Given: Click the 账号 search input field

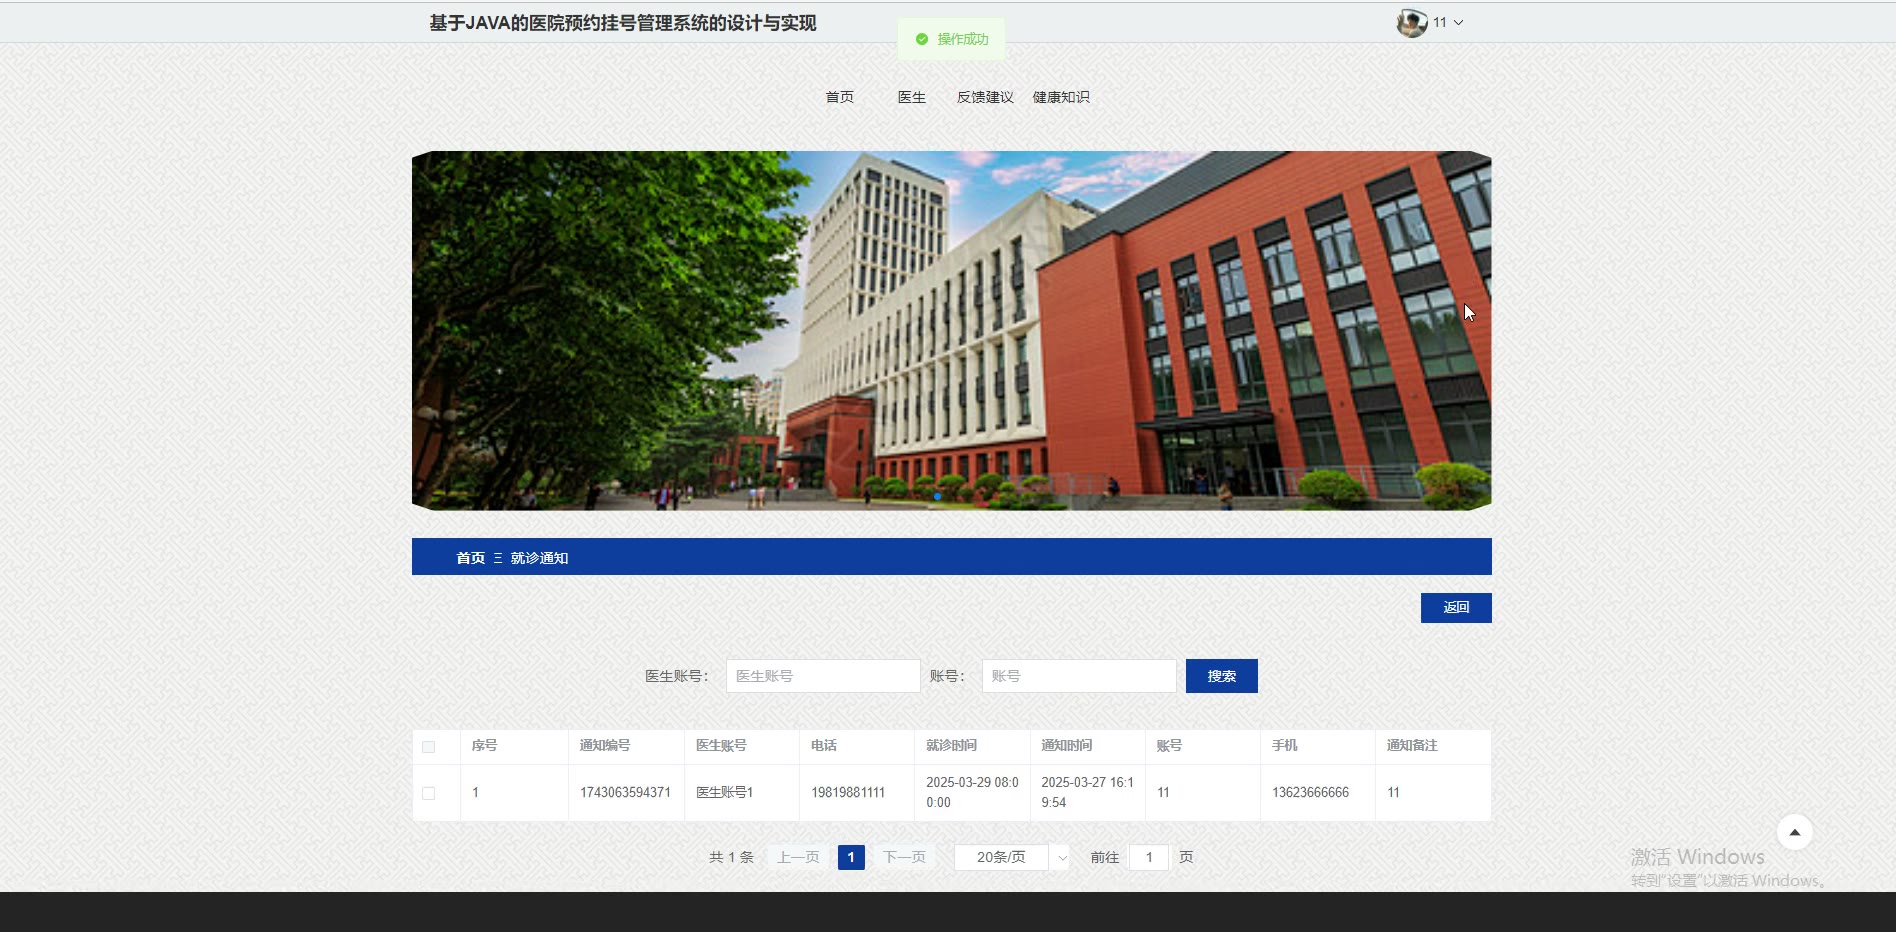Looking at the screenshot, I should [x=1078, y=676].
